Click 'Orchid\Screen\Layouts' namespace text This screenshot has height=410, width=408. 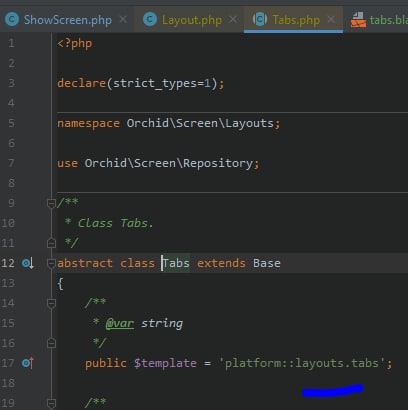coord(200,123)
